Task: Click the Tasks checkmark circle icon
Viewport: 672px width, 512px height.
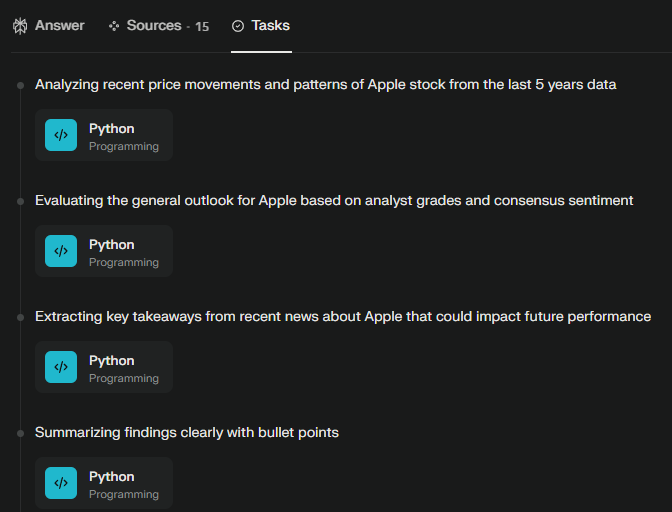Action: (x=238, y=26)
